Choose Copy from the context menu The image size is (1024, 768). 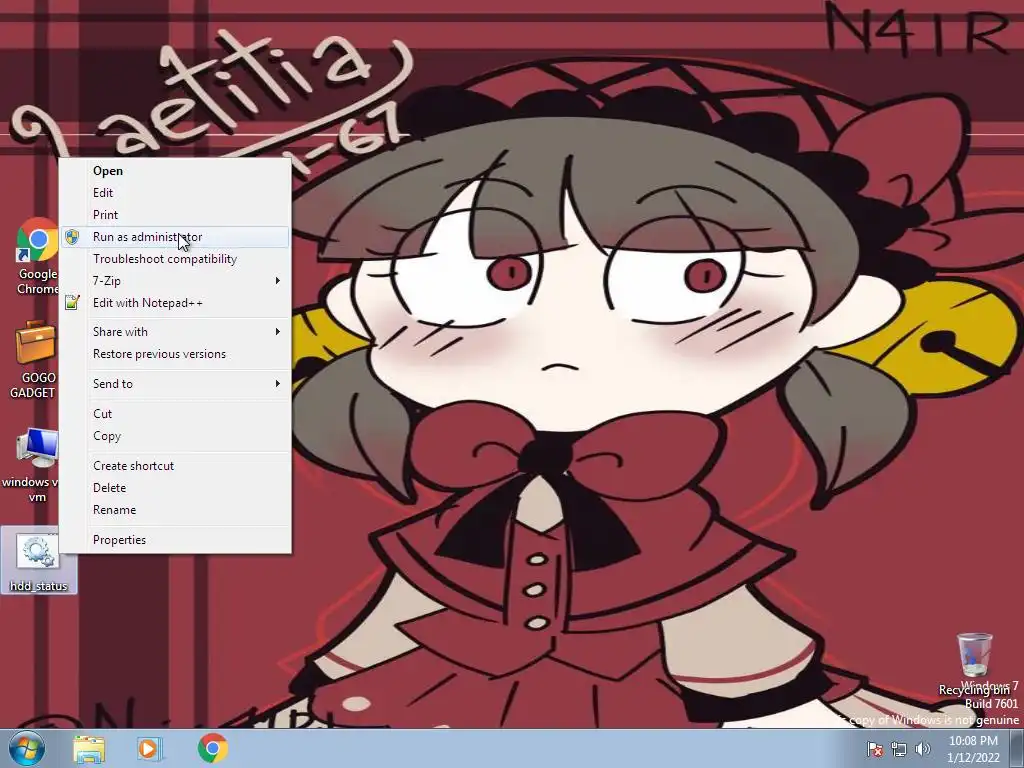pyautogui.click(x=175, y=436)
